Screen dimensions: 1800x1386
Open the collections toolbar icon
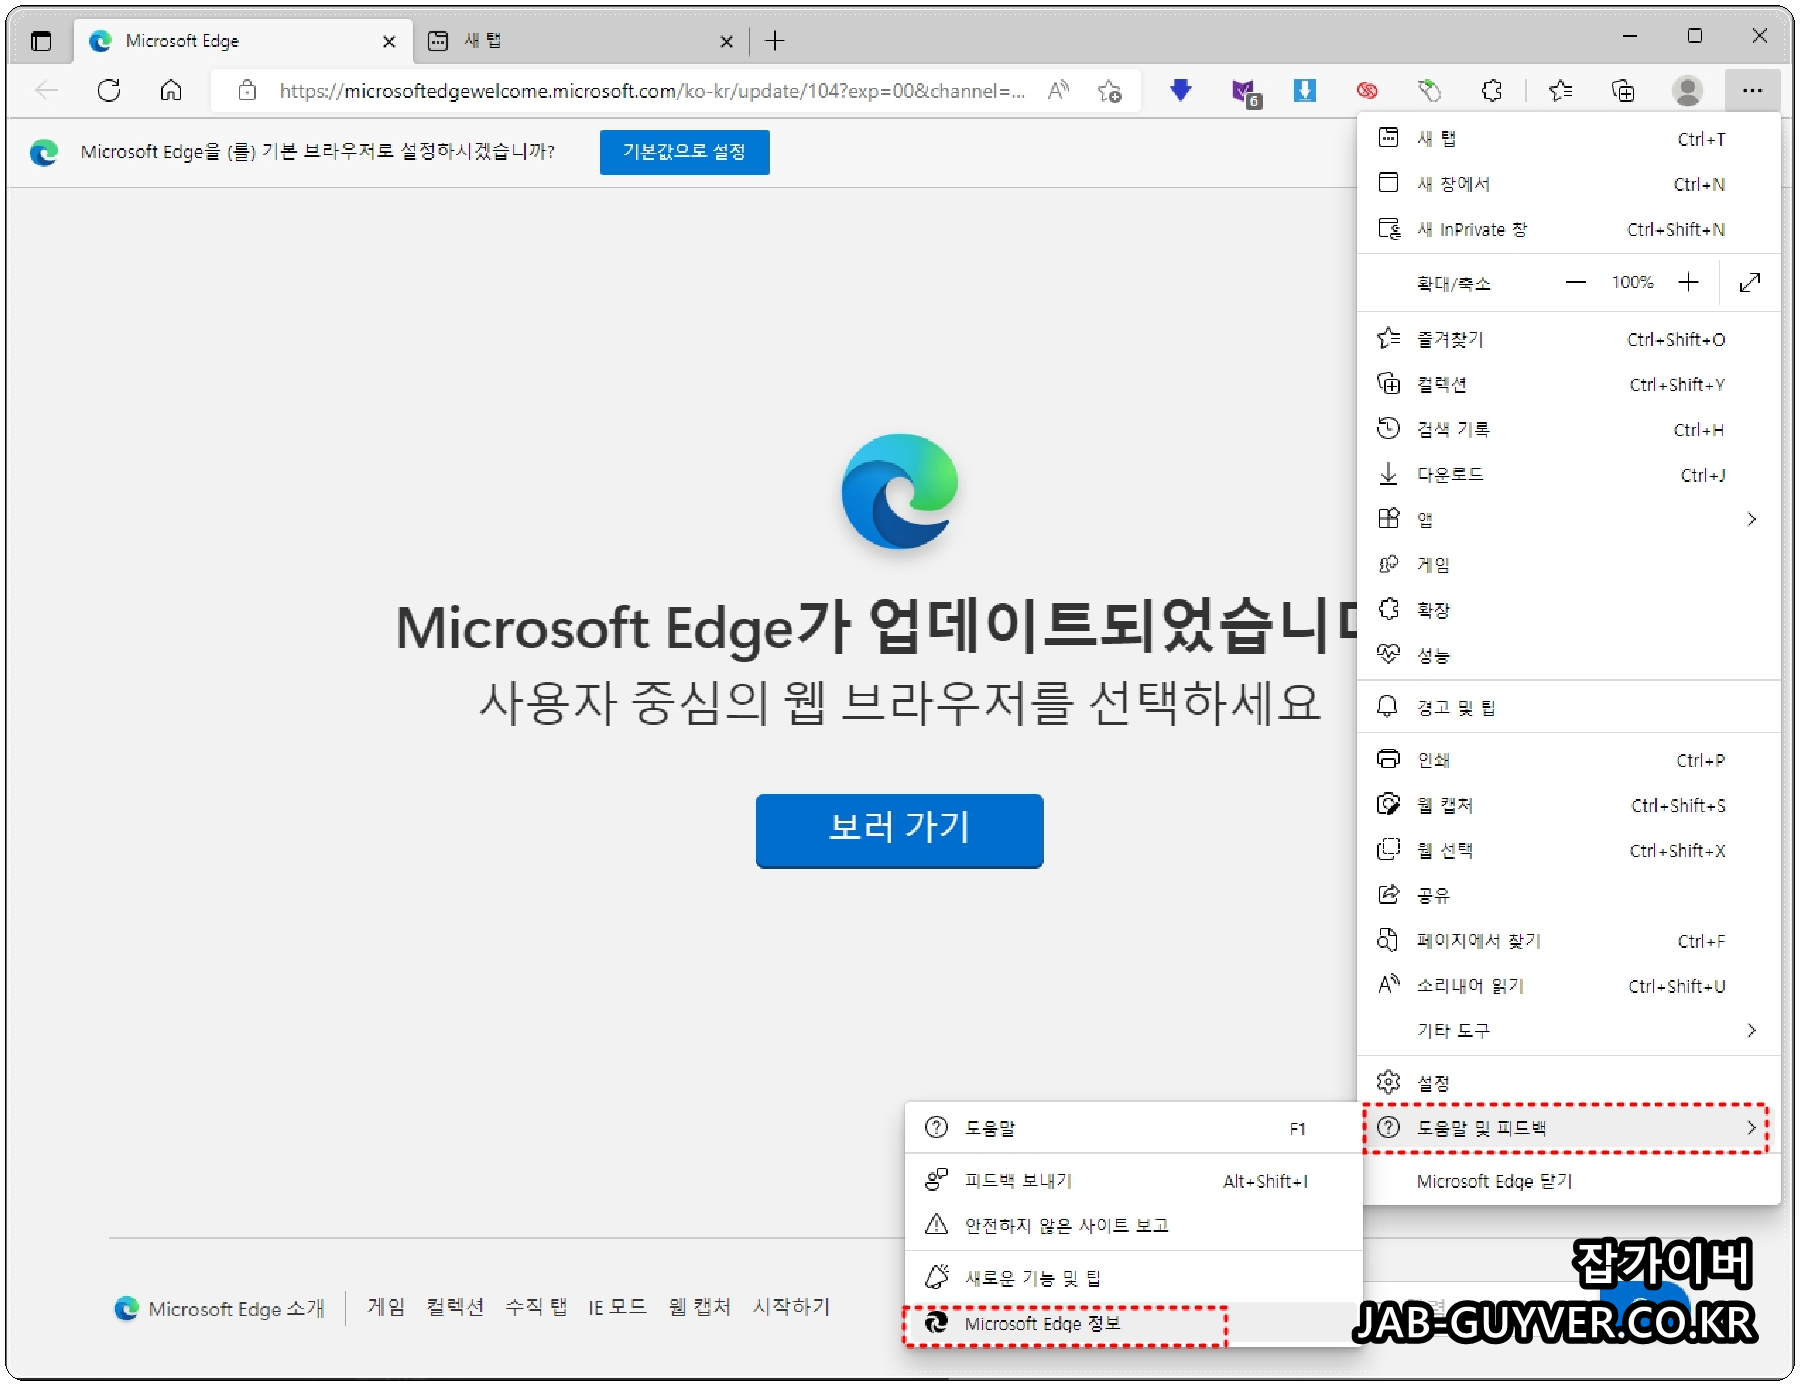tap(1623, 91)
